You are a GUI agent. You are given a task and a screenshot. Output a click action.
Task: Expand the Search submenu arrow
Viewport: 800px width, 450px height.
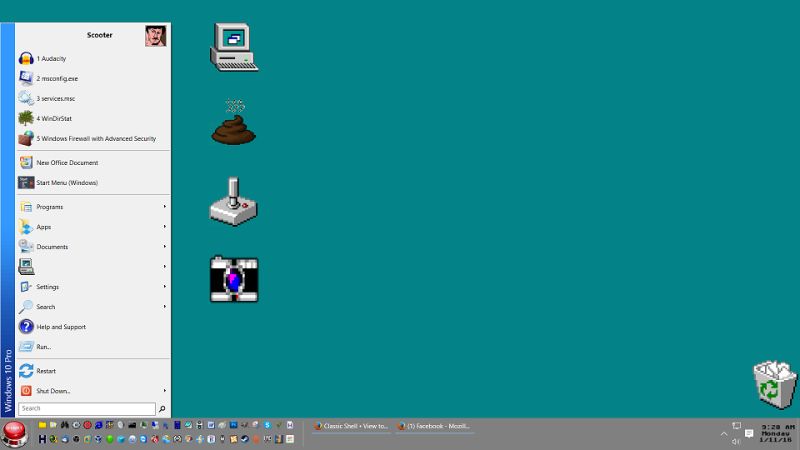(164, 307)
